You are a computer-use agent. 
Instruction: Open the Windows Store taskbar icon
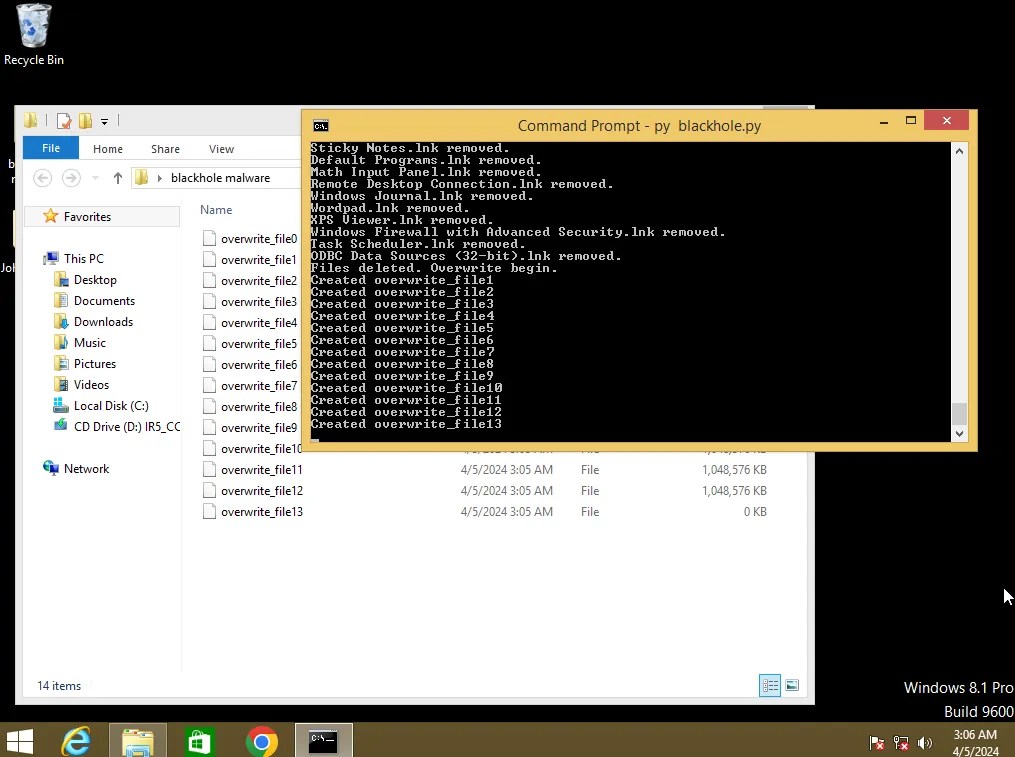pyautogui.click(x=199, y=741)
